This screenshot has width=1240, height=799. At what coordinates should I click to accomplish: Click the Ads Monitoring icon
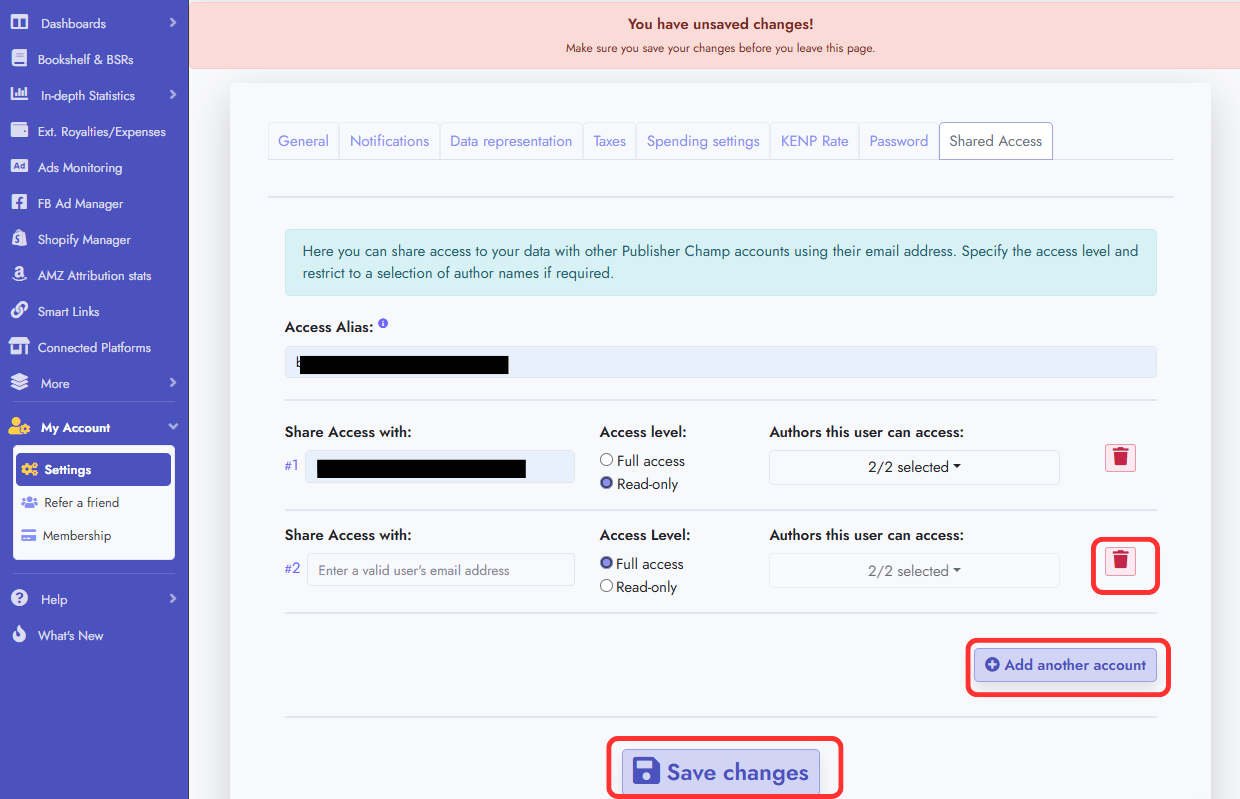(x=19, y=167)
